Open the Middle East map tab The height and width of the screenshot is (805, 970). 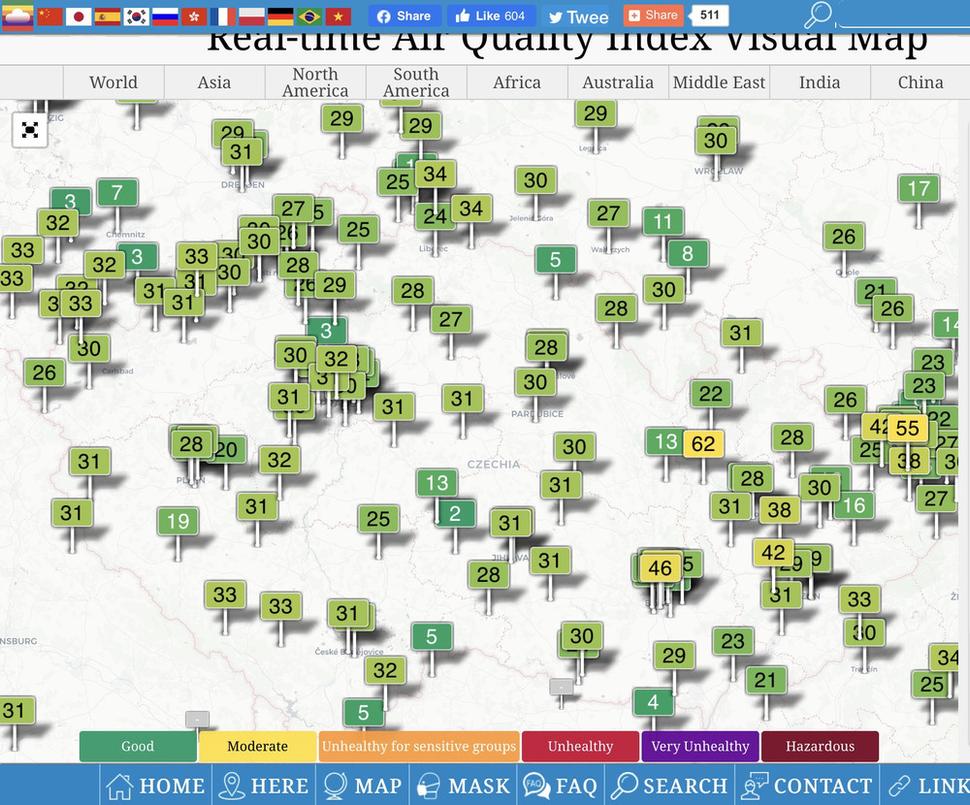pos(719,82)
